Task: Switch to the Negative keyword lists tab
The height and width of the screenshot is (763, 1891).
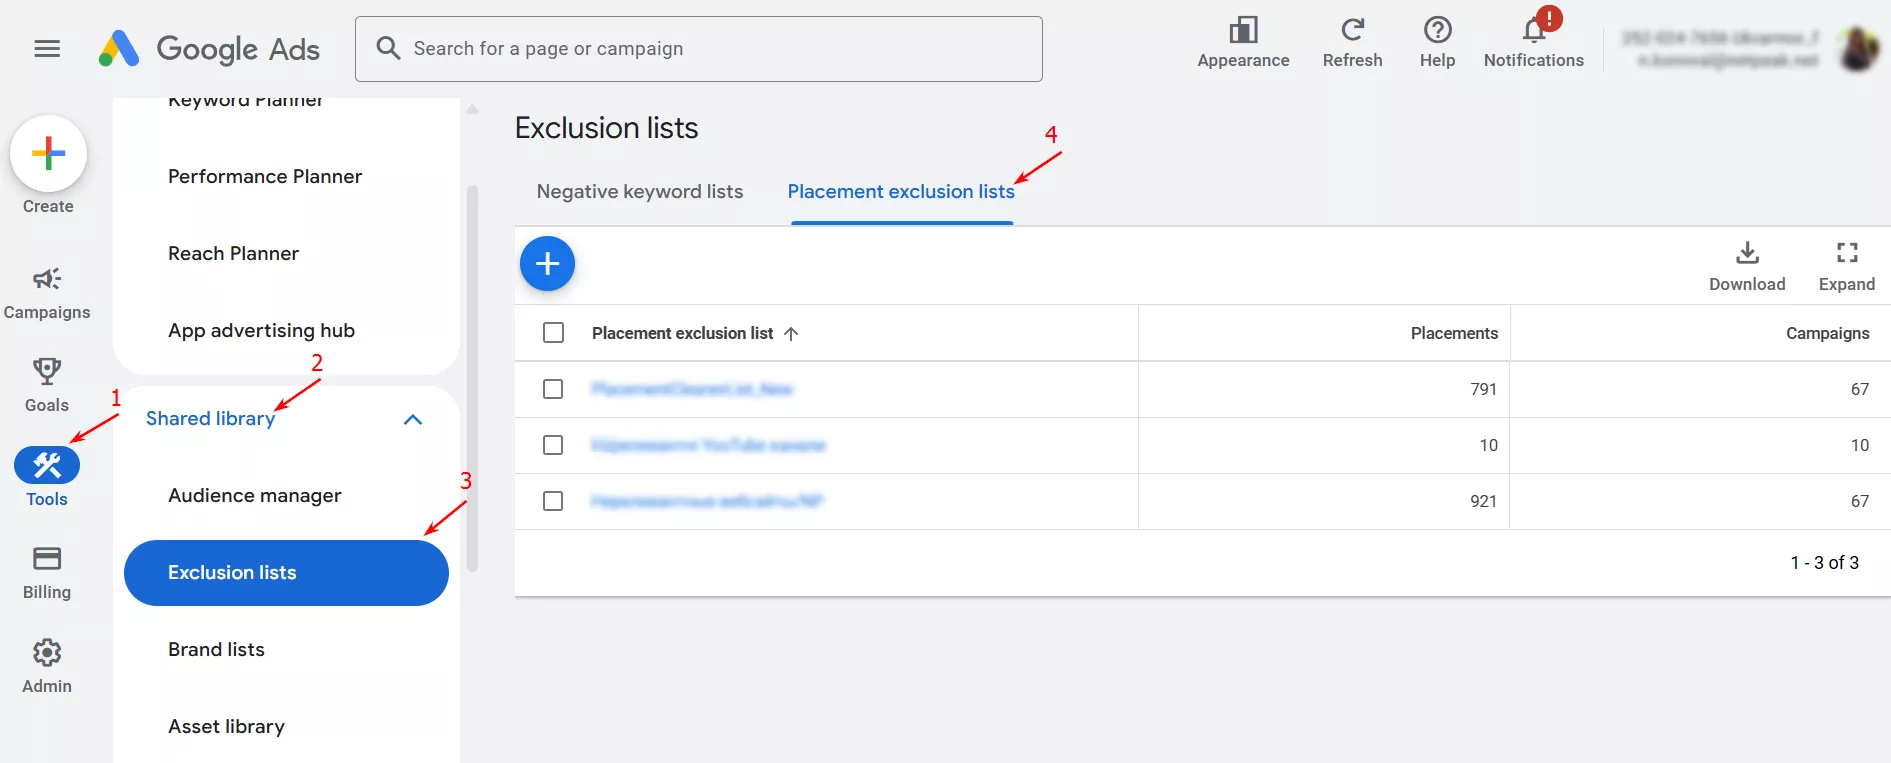Action: (639, 191)
